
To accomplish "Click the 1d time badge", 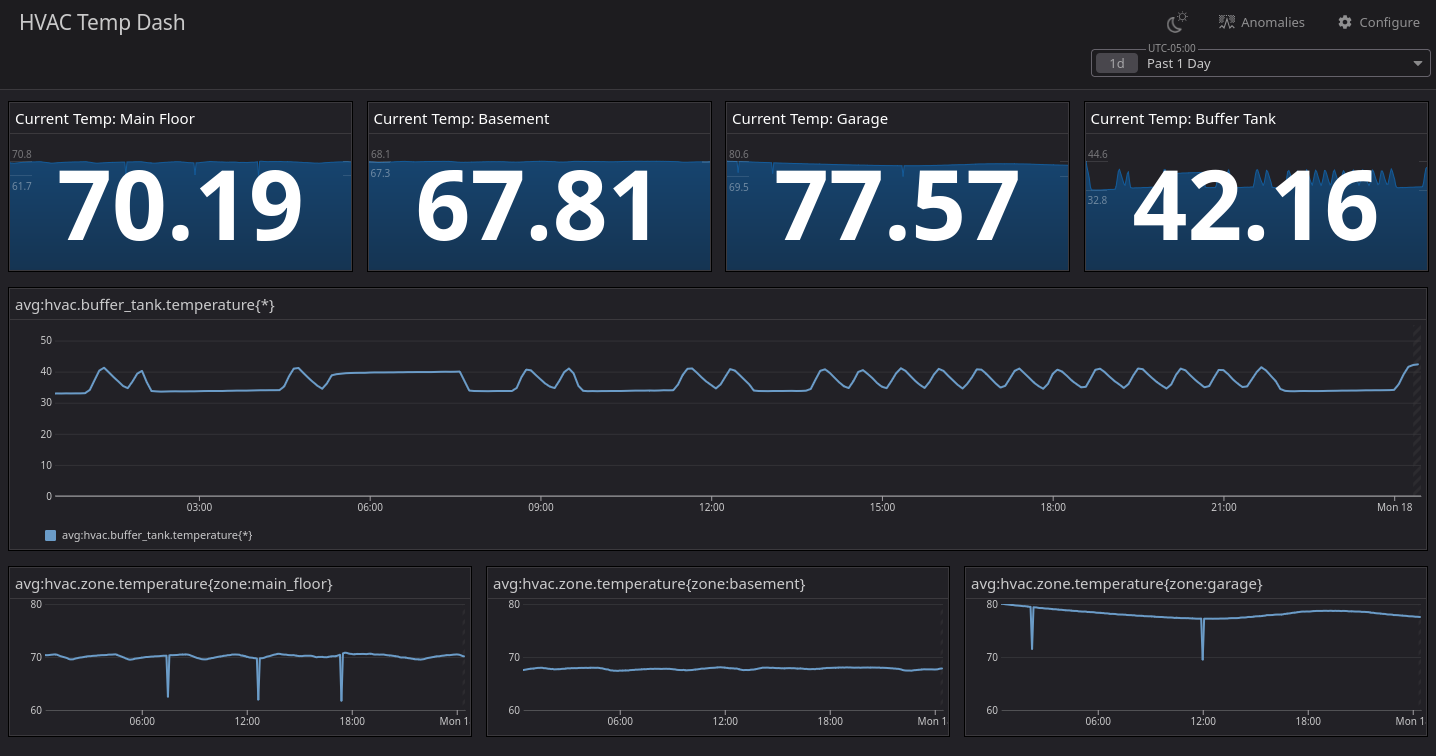I will [x=1117, y=64].
